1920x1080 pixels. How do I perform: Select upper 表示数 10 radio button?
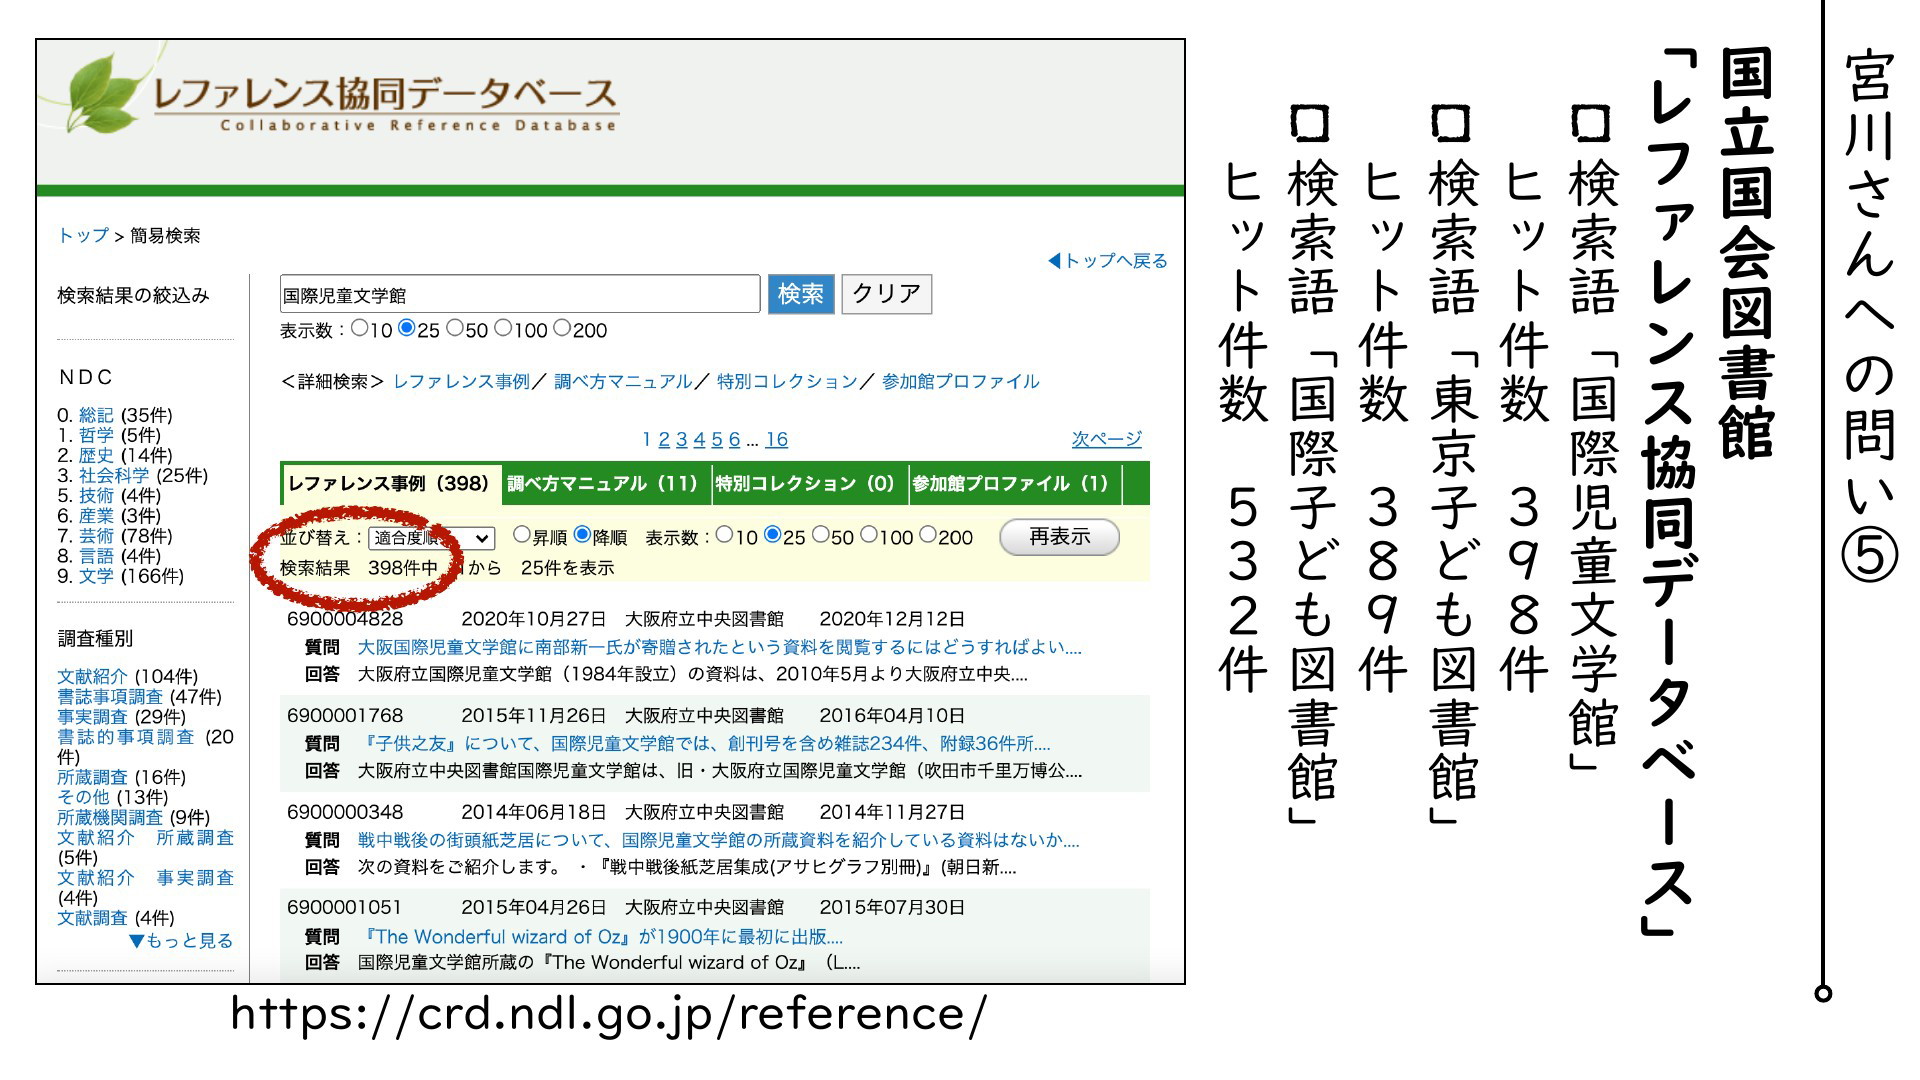tap(359, 328)
